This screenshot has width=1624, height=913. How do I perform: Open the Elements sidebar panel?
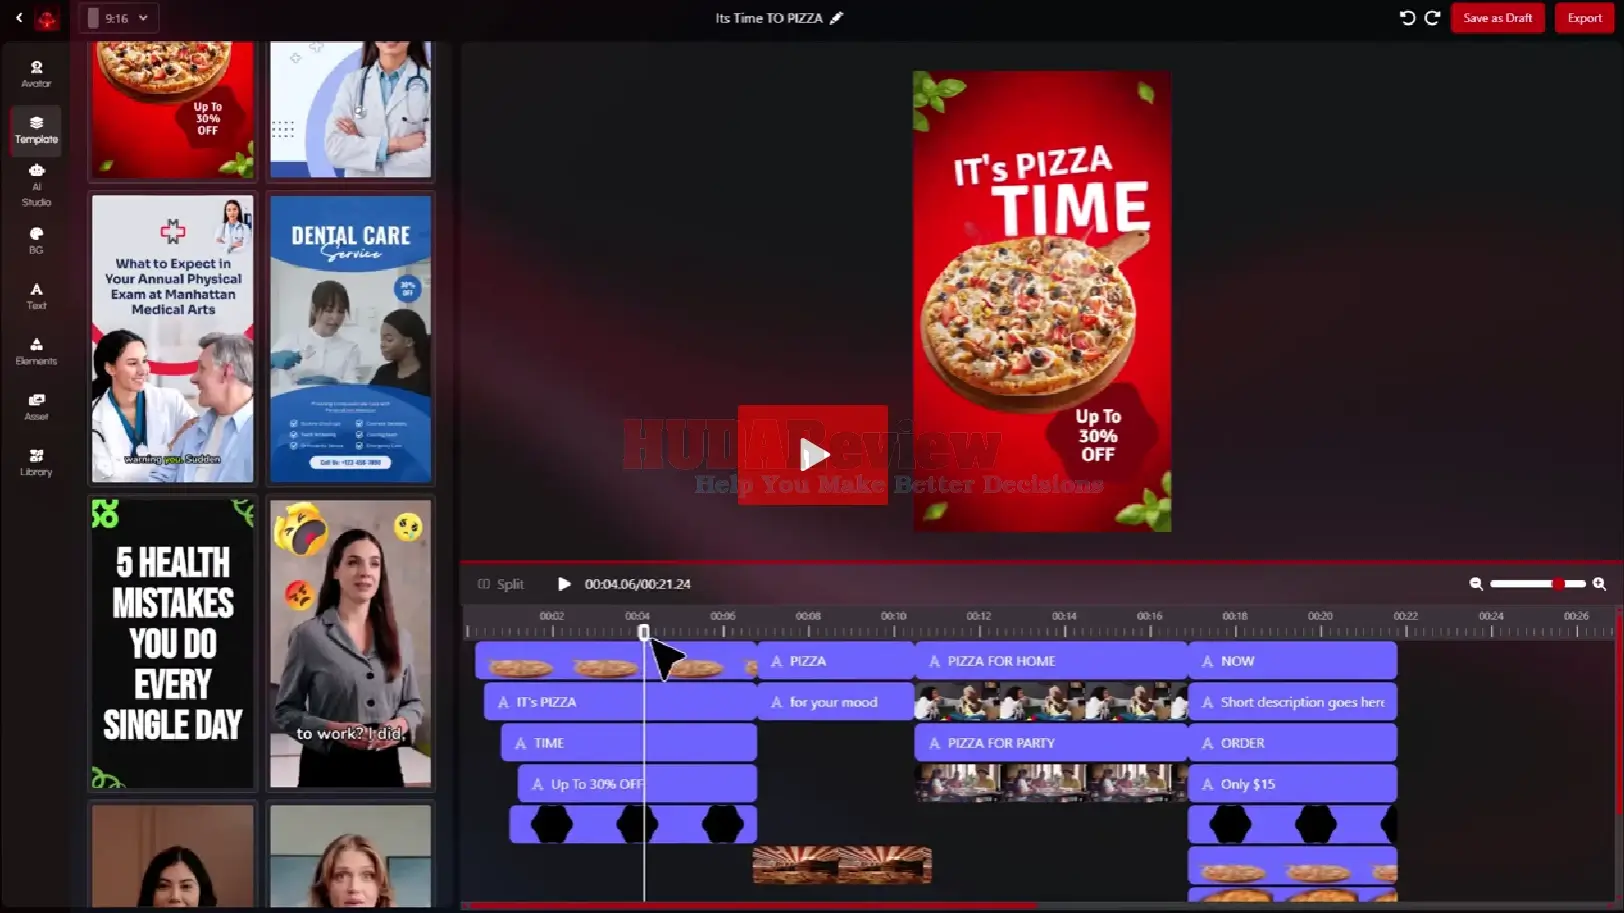point(36,351)
